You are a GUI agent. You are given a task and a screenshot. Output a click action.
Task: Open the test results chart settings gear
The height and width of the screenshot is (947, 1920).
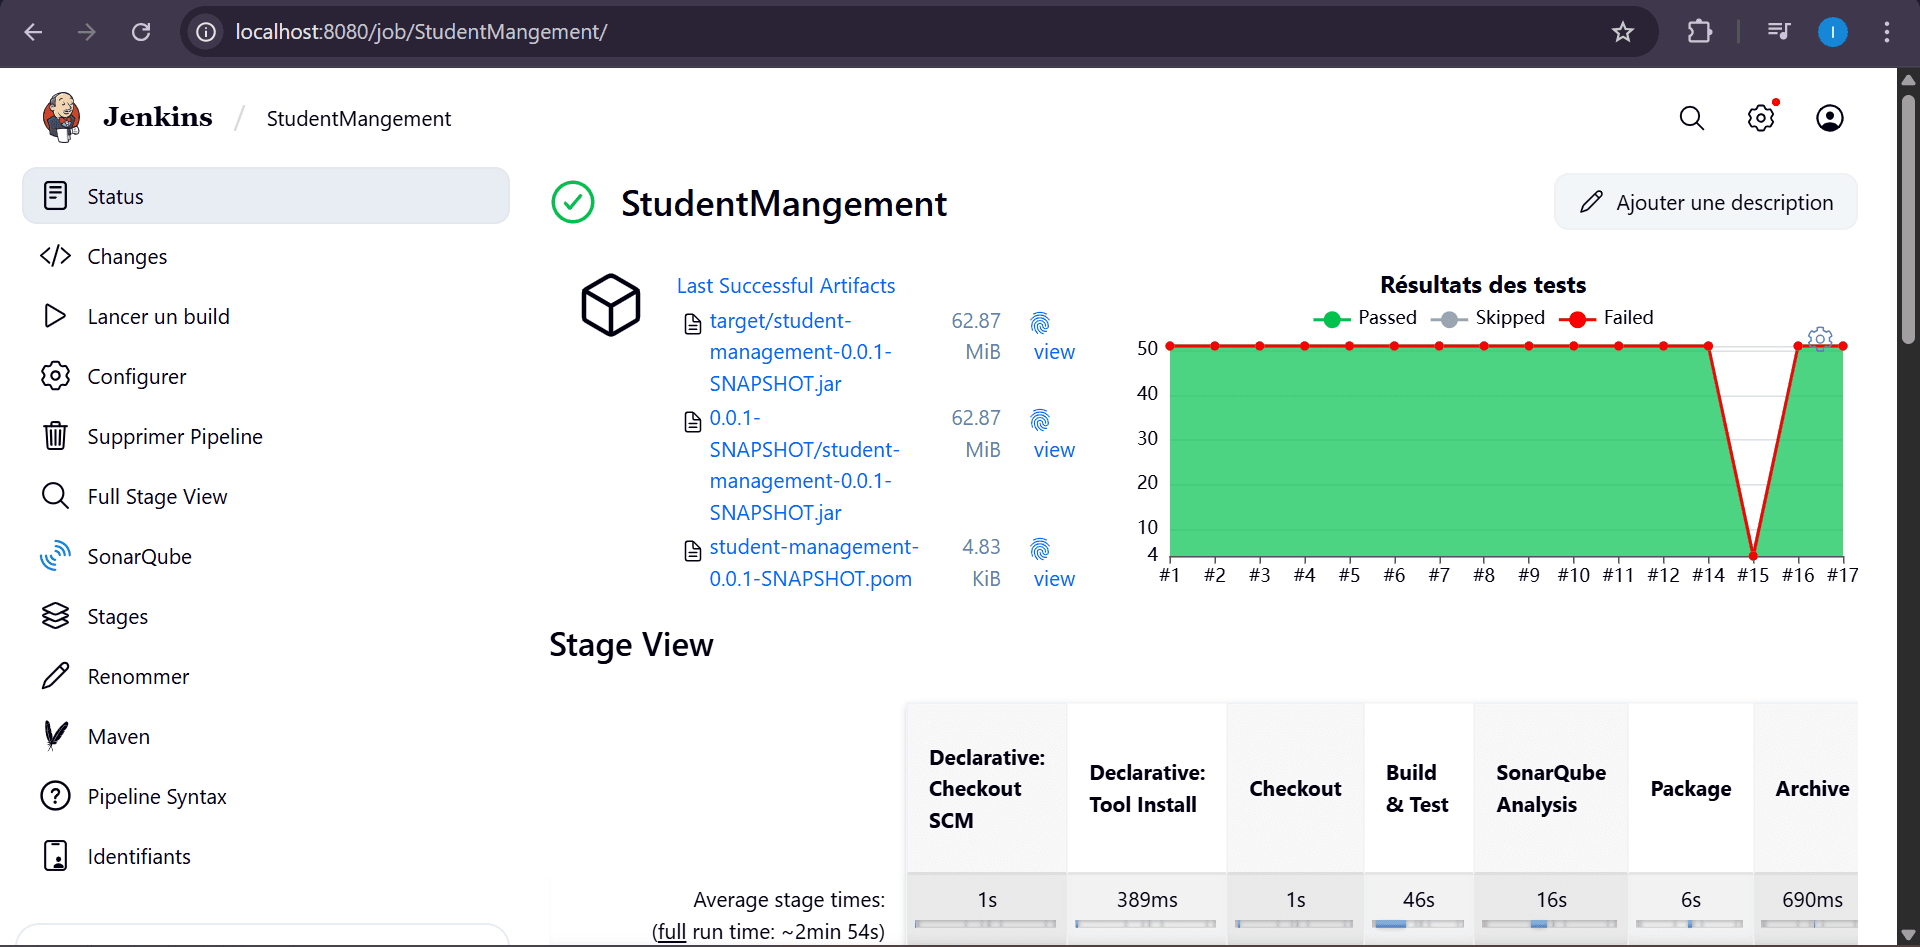[x=1820, y=338]
